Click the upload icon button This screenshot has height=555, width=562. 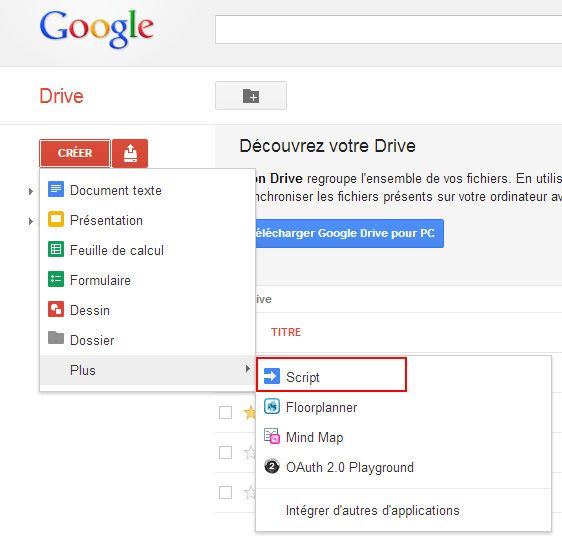pyautogui.click(x=130, y=153)
